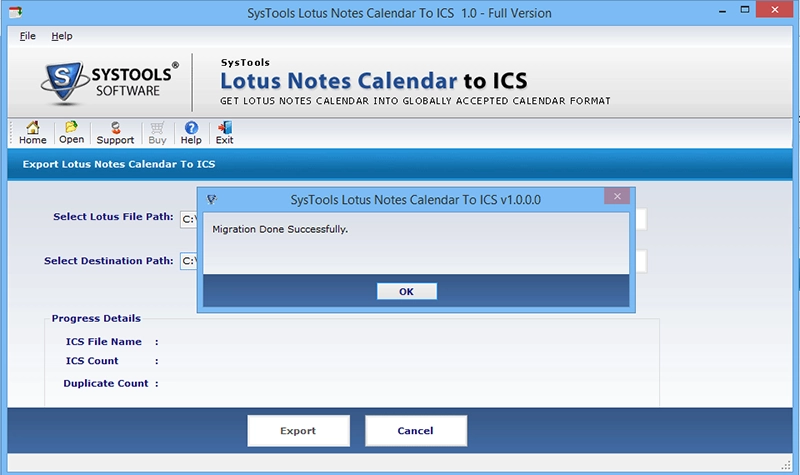Image resolution: width=800 pixels, height=475 pixels.
Task: Confirm the migration dialog with OK
Action: click(x=407, y=291)
